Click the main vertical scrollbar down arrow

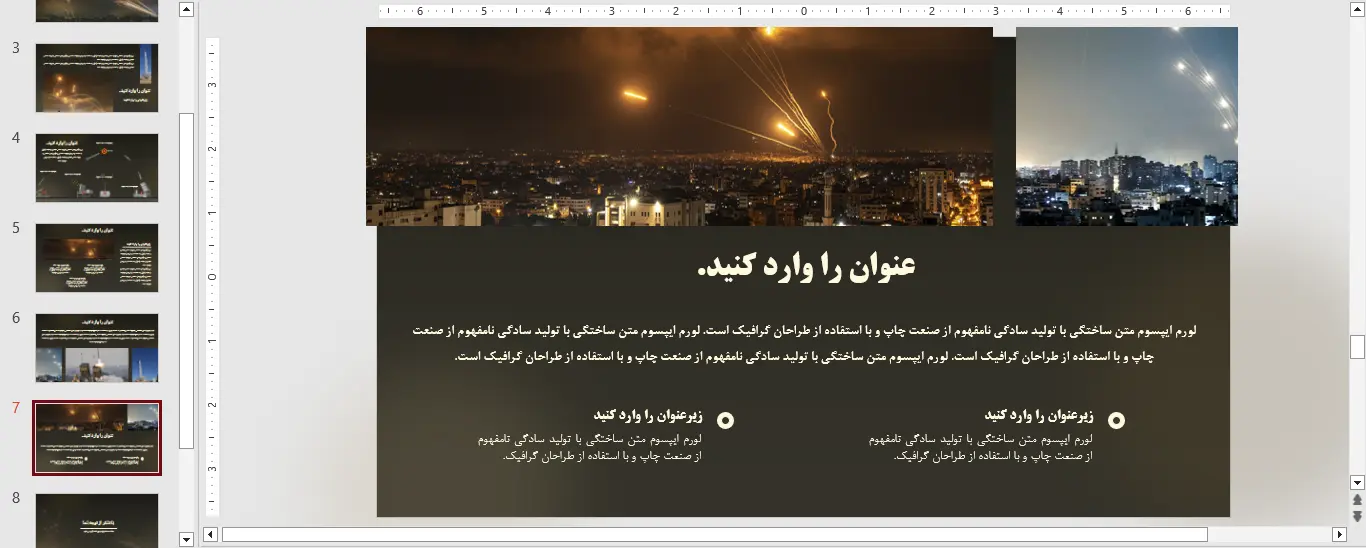tap(1357, 482)
